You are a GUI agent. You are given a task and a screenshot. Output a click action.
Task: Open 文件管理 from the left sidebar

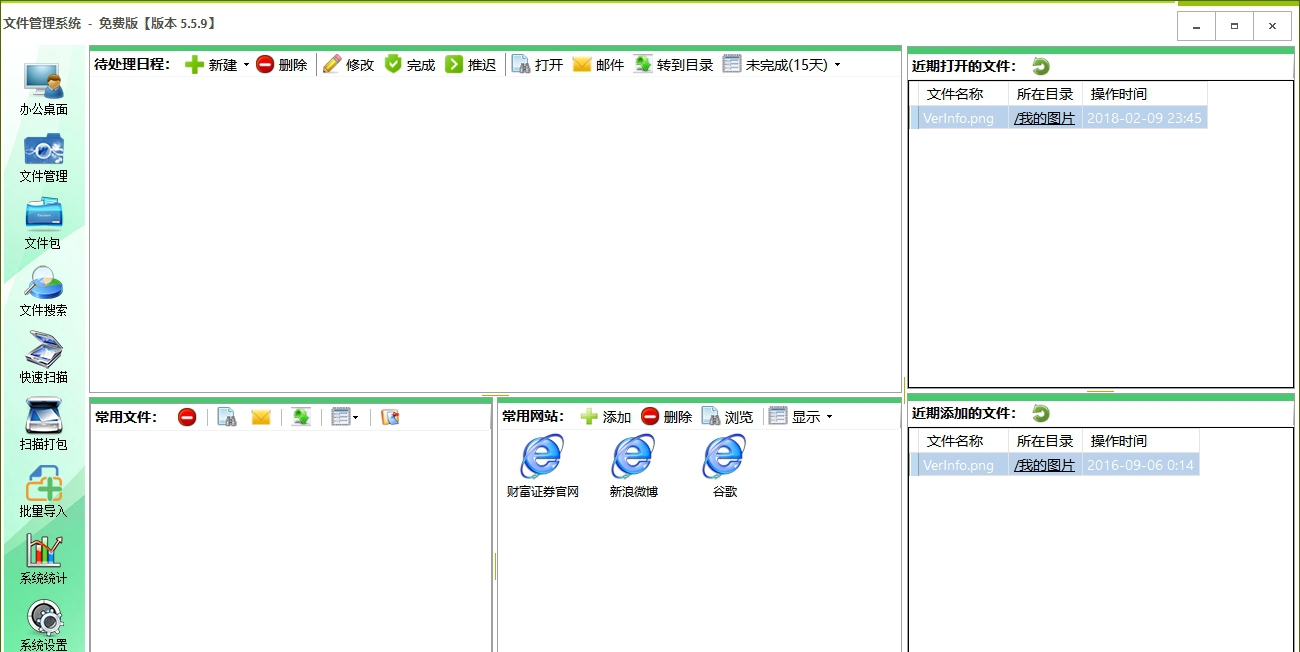point(42,160)
